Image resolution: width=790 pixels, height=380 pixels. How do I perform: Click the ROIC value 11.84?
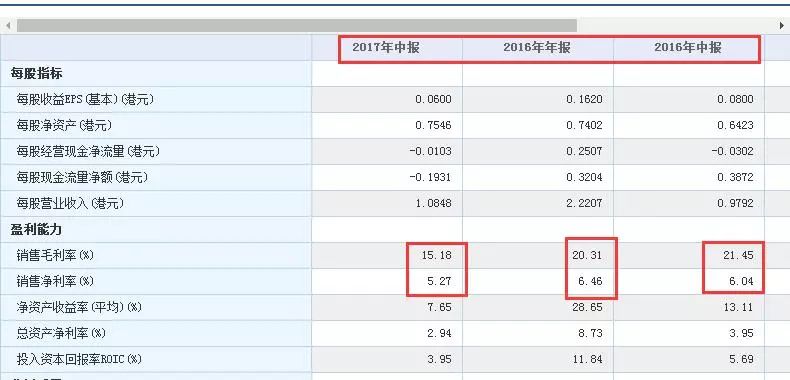(587, 359)
